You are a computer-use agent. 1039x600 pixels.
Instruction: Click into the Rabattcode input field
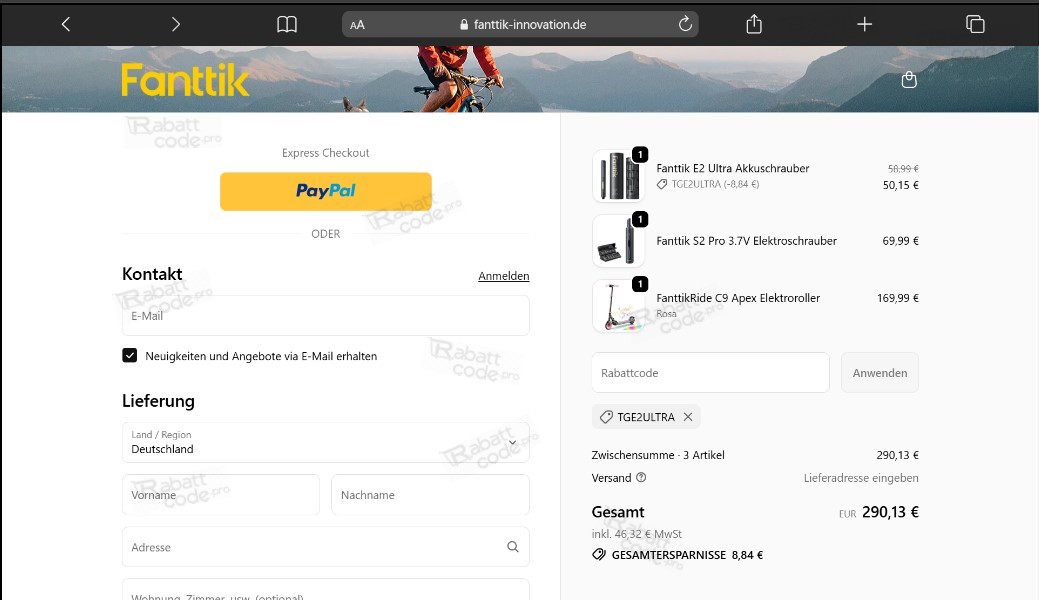point(710,373)
